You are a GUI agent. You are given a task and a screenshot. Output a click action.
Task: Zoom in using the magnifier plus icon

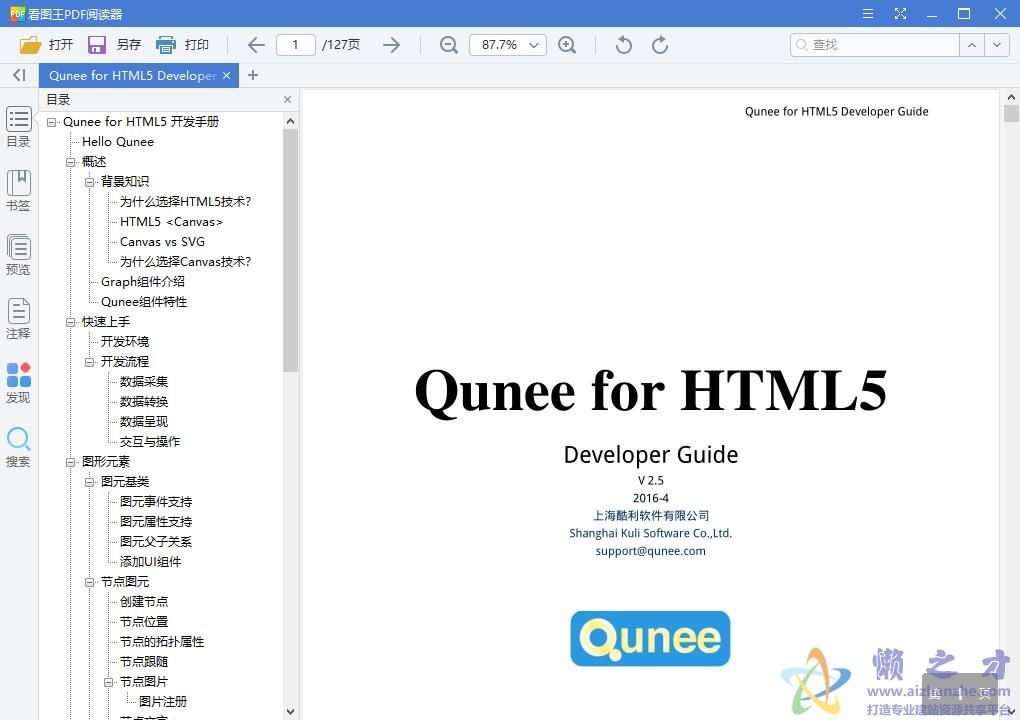(x=567, y=45)
